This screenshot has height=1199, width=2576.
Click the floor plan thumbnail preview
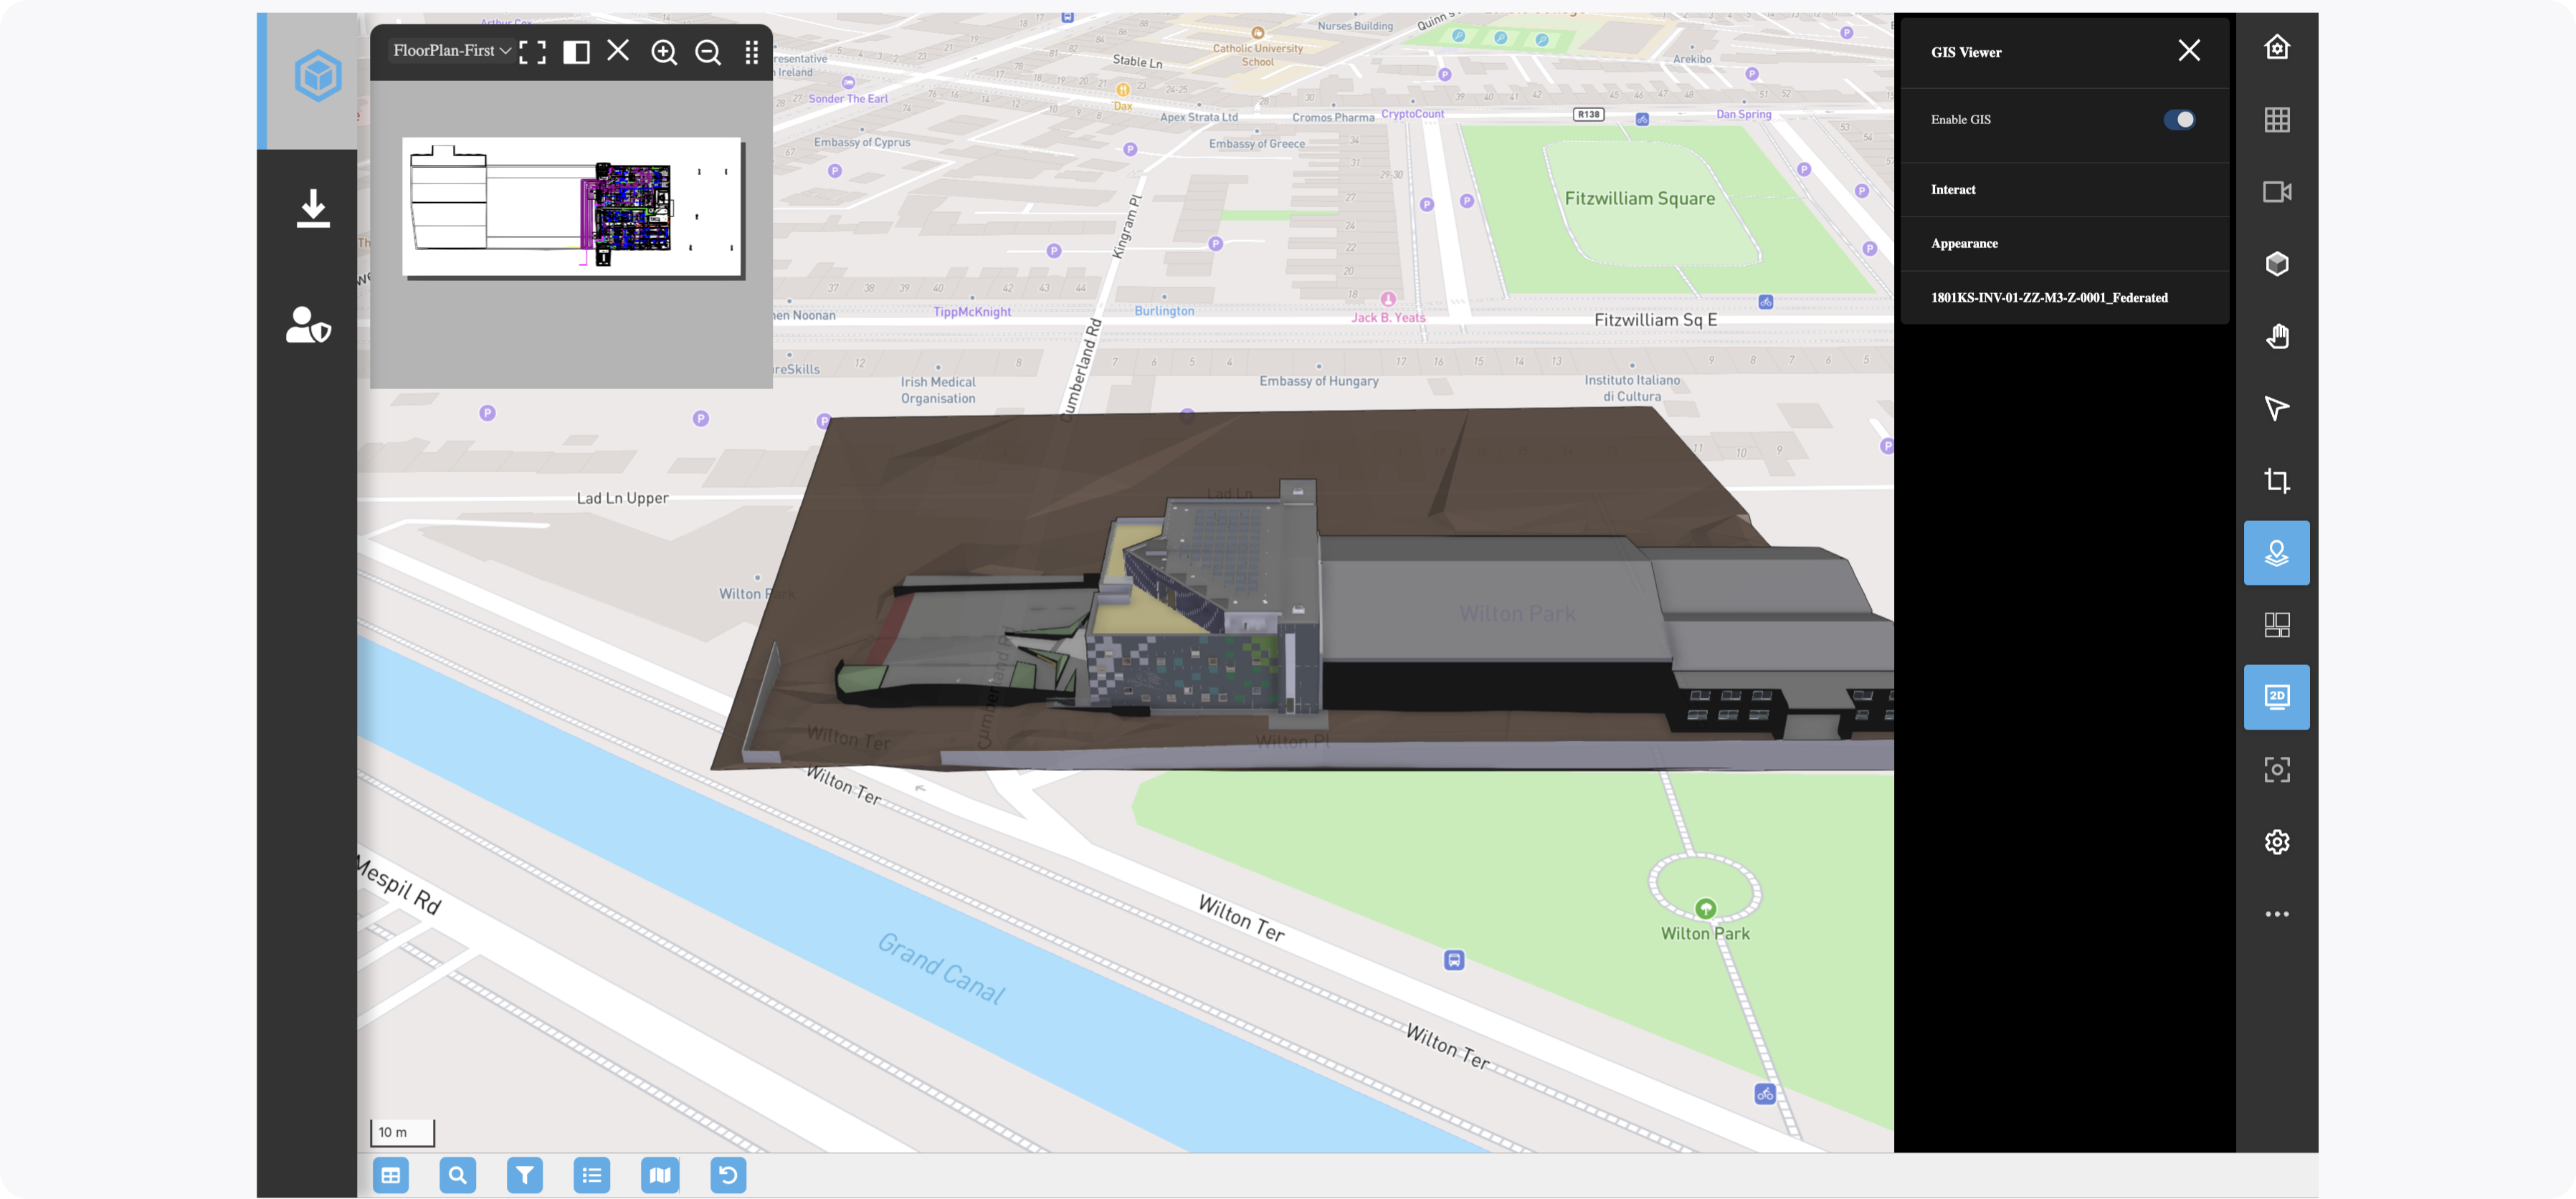[x=572, y=207]
